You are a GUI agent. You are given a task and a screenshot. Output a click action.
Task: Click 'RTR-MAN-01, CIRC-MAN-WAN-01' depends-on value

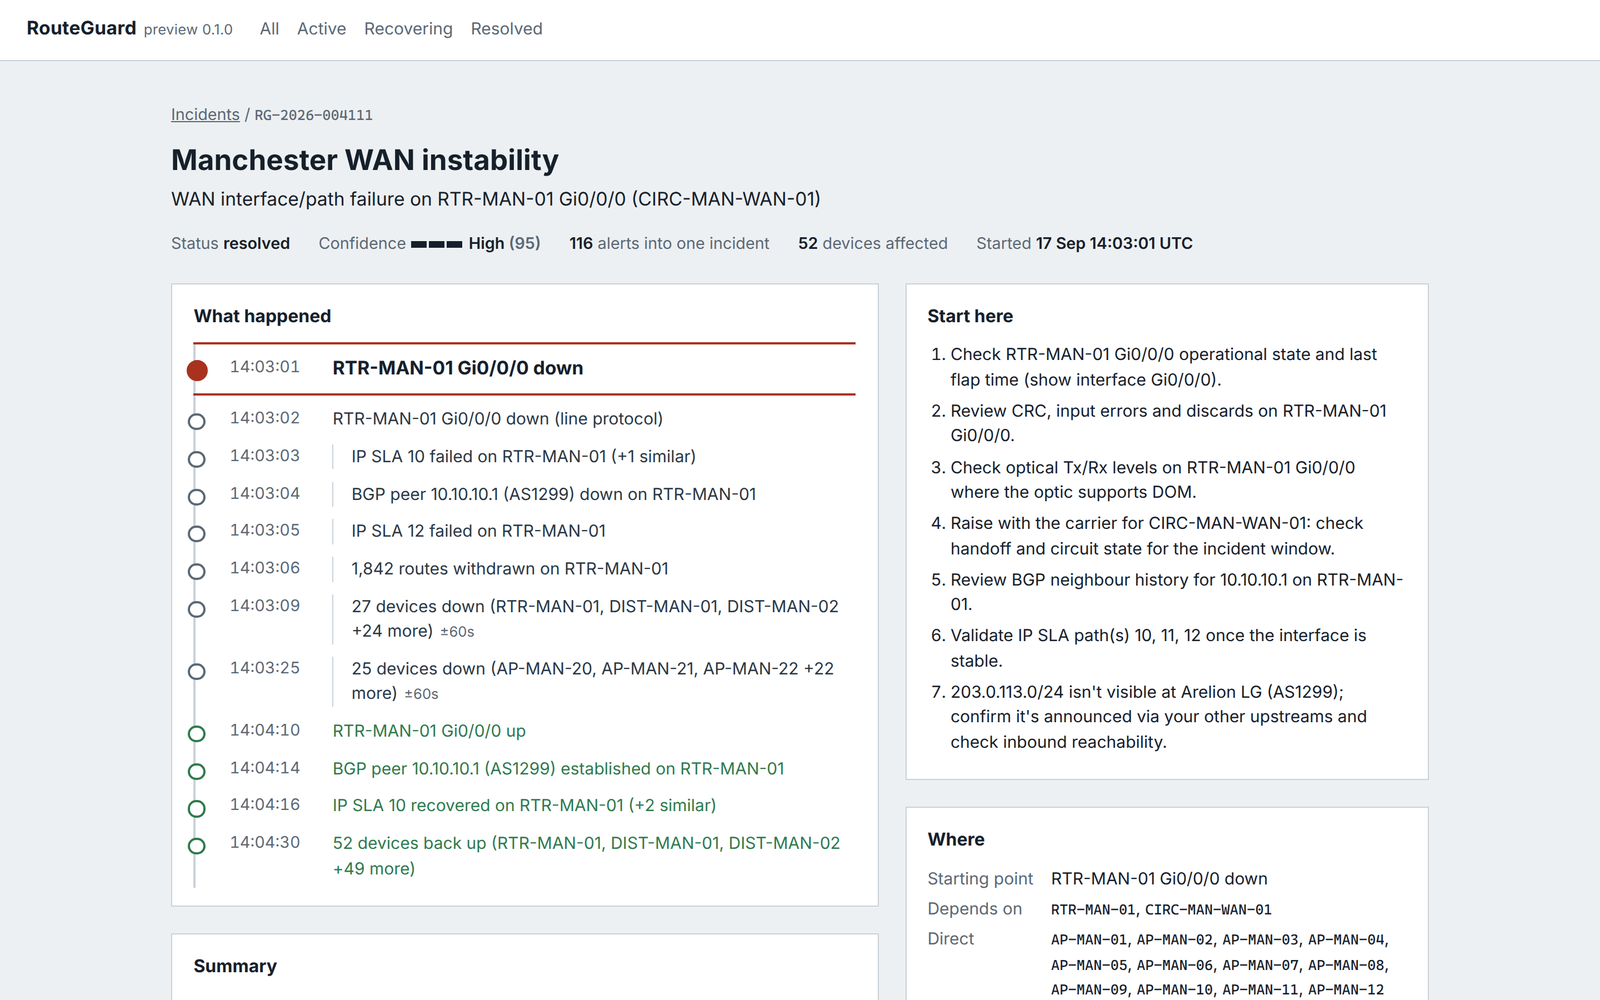pos(1161,910)
